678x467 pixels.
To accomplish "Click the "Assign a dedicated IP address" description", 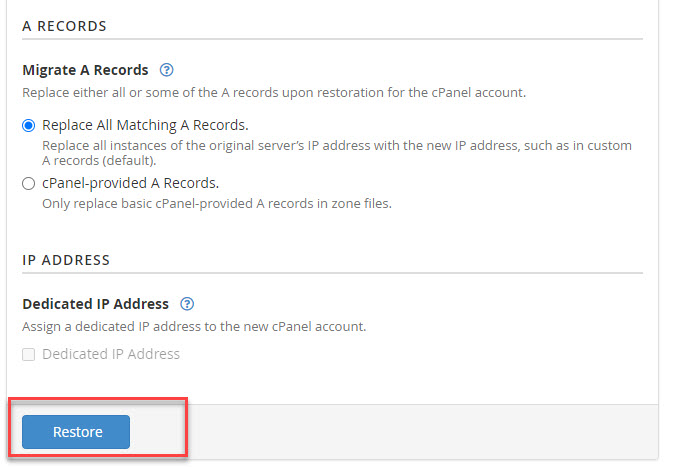I will (194, 327).
